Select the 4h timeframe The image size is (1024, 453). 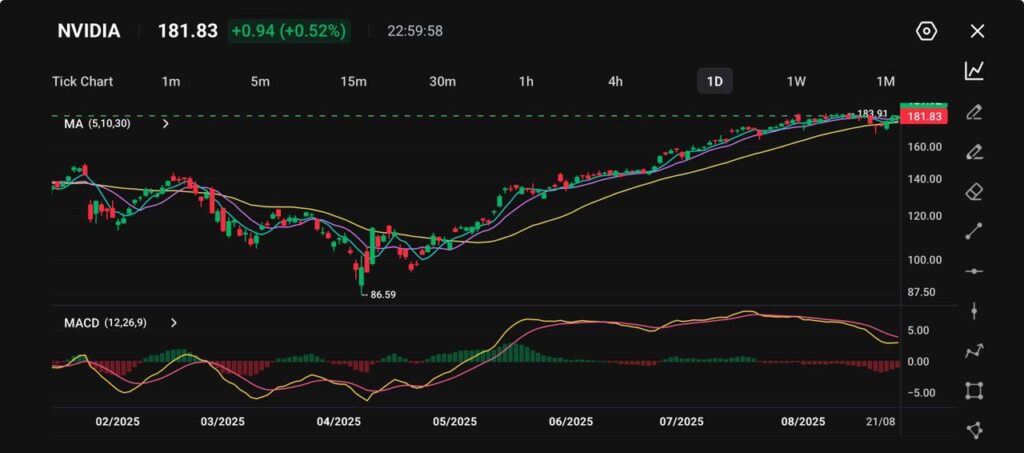click(x=615, y=81)
